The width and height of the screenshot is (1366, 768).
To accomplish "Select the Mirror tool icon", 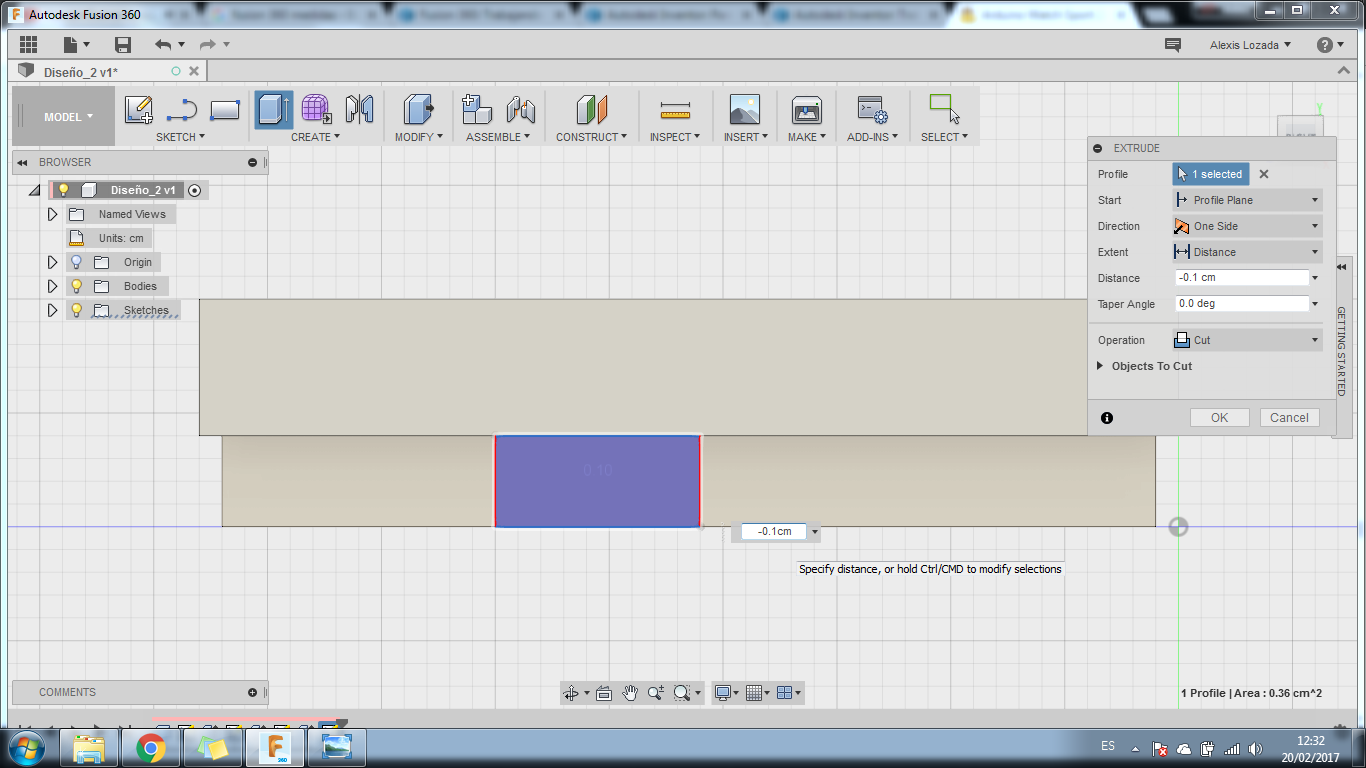I will click(359, 109).
